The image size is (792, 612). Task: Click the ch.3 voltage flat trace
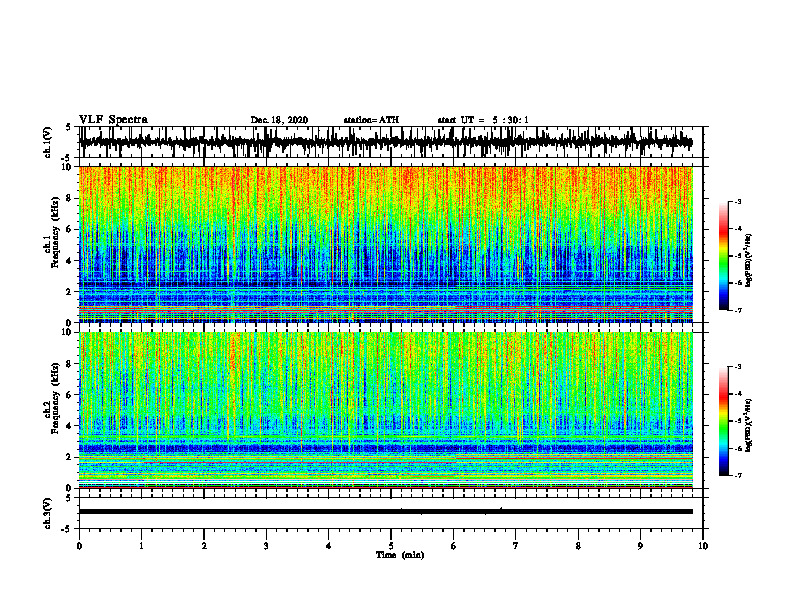click(x=386, y=512)
